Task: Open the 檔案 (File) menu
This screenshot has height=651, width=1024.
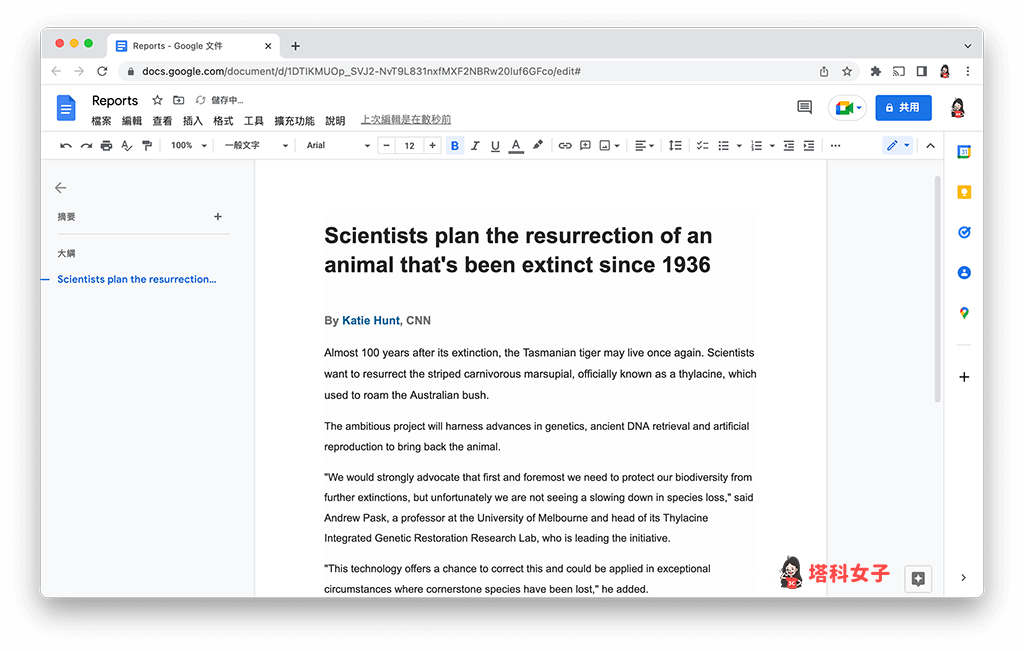Action: (x=101, y=121)
